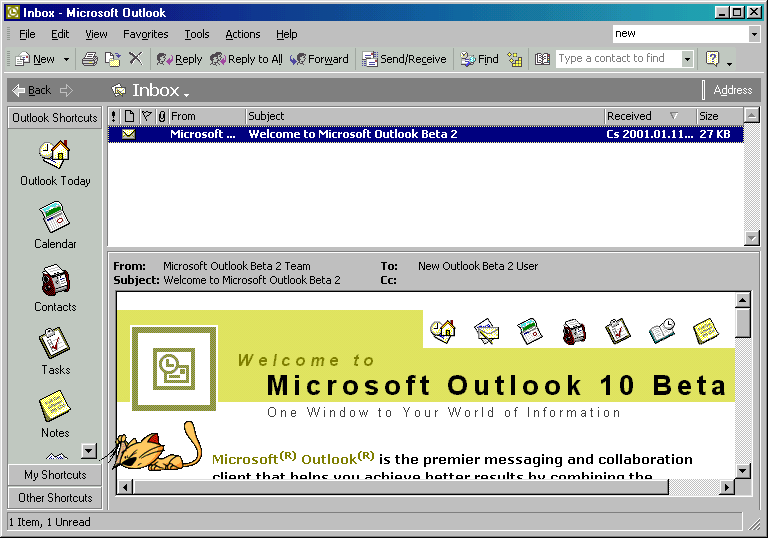Click preview pane vertical scrollbar thumb
The height and width of the screenshot is (538, 768).
pyautogui.click(x=743, y=323)
